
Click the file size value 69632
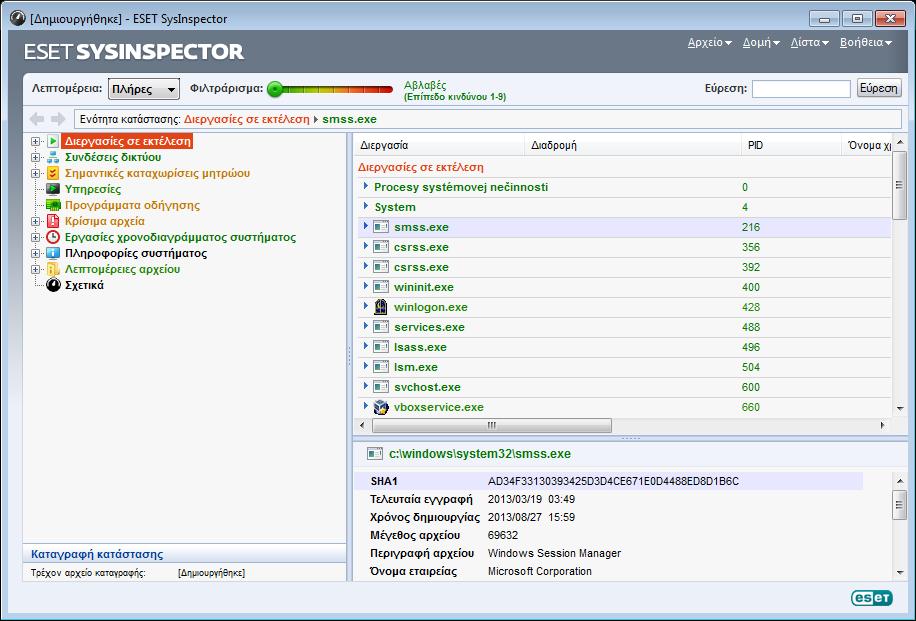503,535
